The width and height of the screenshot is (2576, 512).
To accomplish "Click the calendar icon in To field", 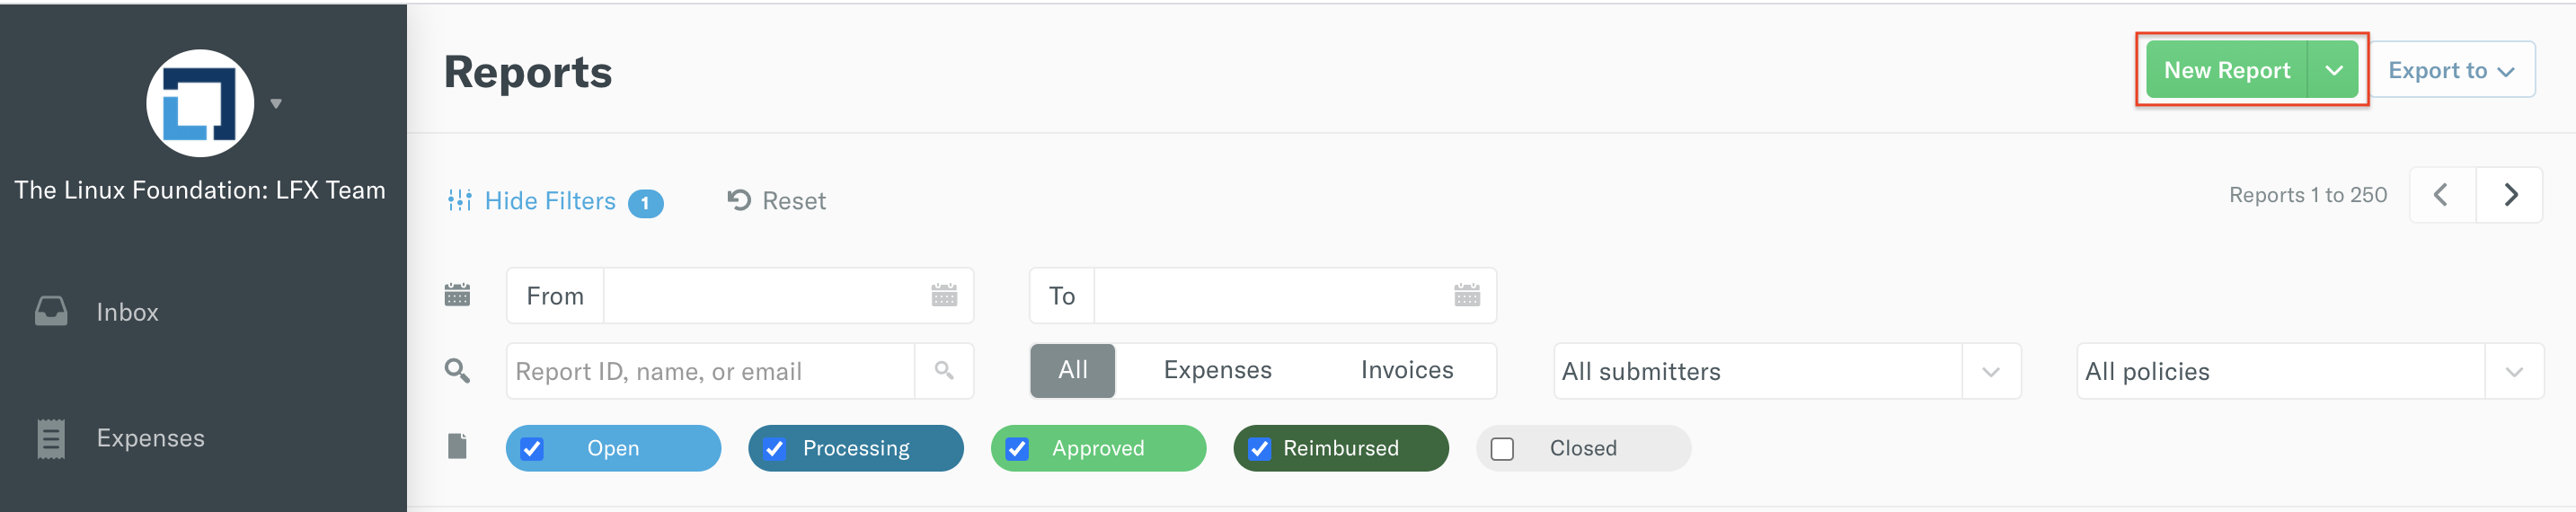I will tap(1466, 296).
